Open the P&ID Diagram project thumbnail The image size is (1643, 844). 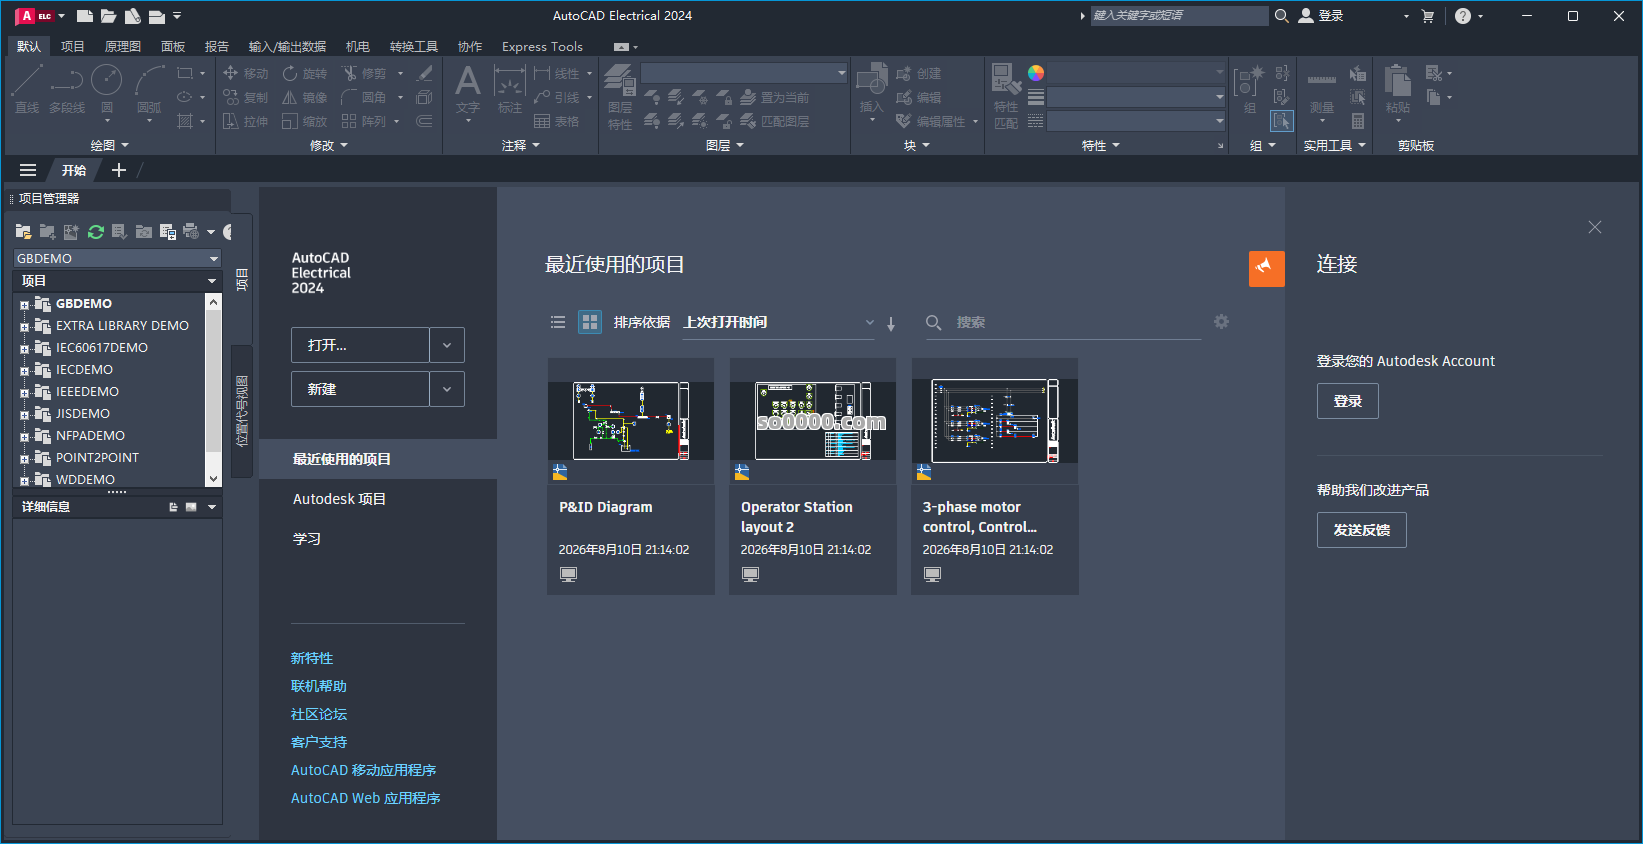[x=631, y=421]
